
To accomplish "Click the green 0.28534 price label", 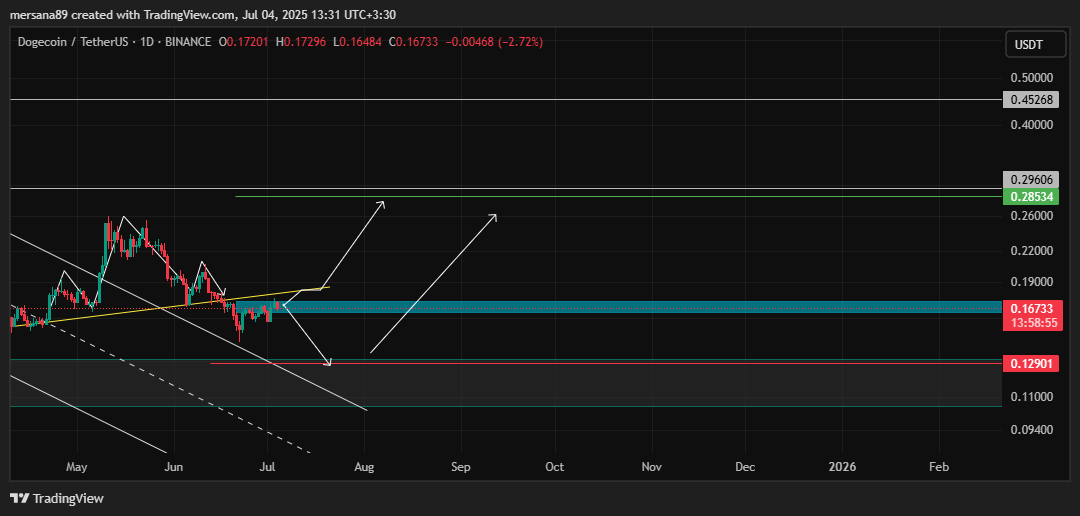I will tap(1030, 197).
